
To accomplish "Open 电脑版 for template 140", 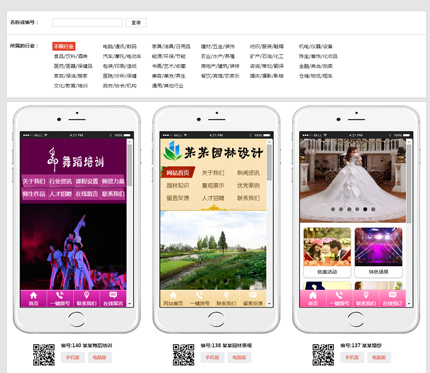I will pyautogui.click(x=100, y=357).
